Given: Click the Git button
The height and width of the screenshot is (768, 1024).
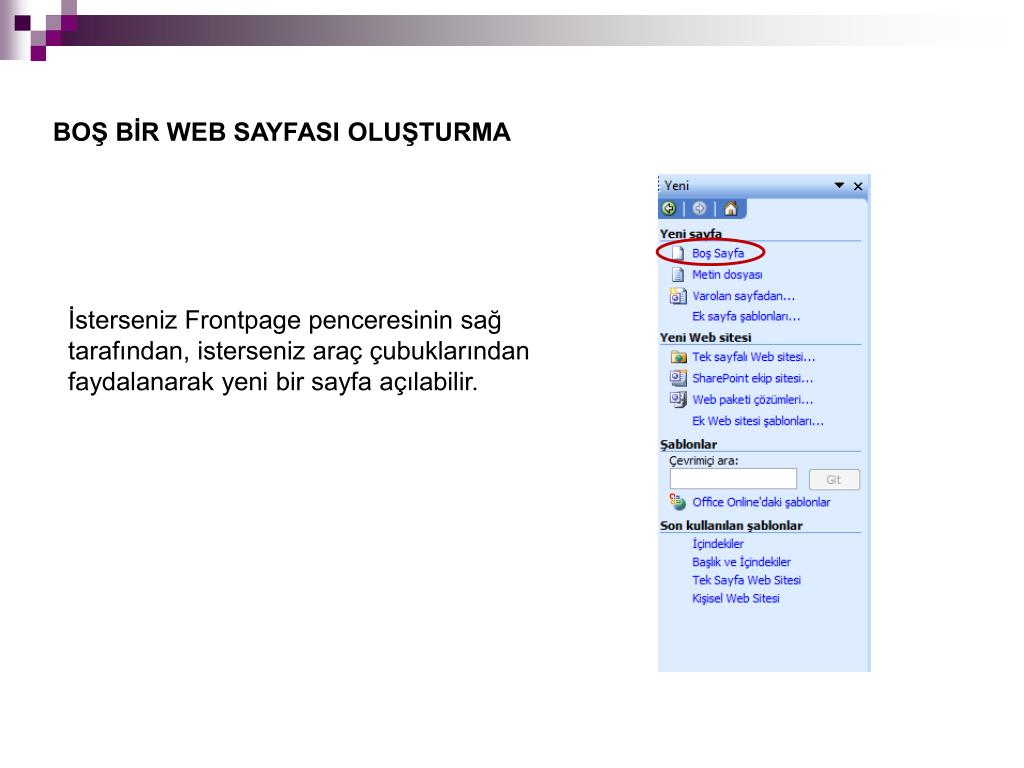Looking at the screenshot, I should (834, 479).
